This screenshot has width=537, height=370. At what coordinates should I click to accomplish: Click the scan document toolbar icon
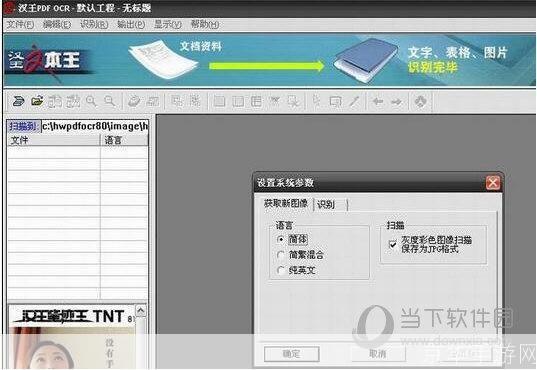point(18,101)
